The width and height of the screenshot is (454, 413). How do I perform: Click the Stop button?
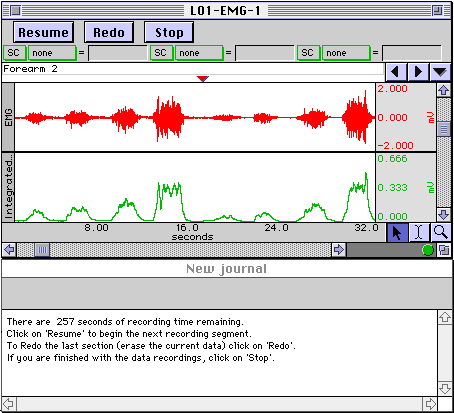[169, 32]
